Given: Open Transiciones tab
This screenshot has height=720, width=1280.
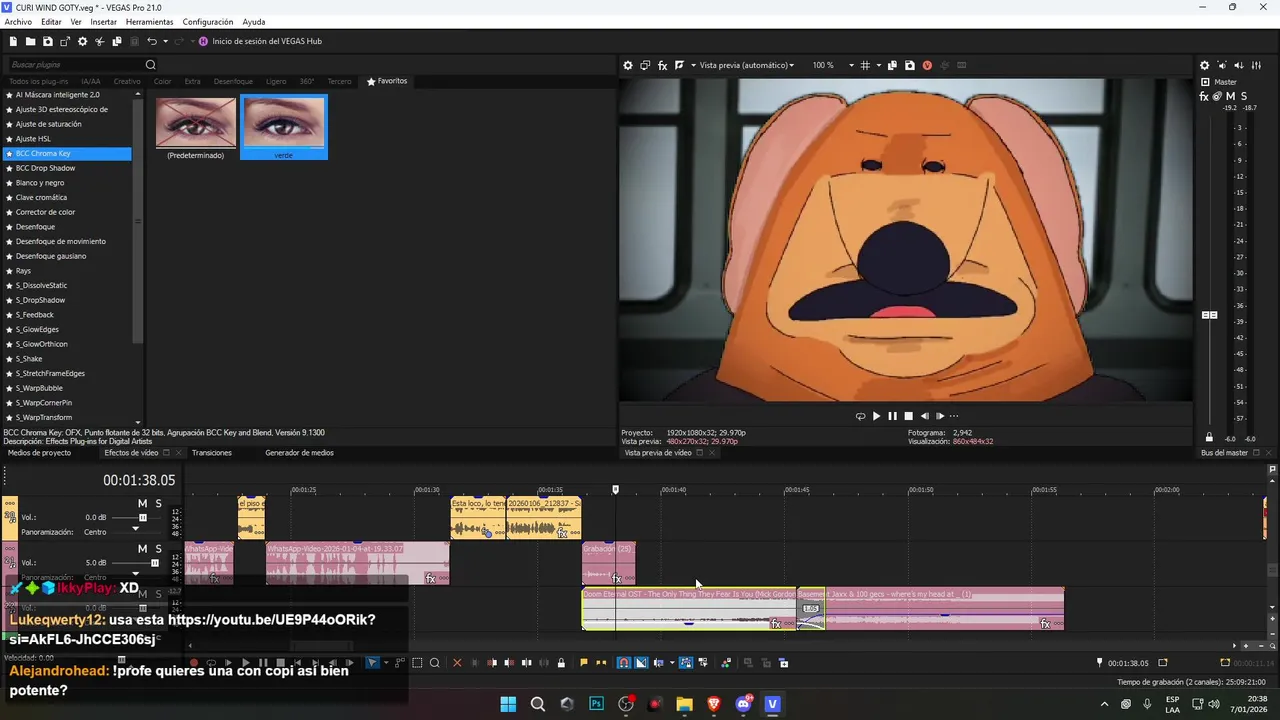Looking at the screenshot, I should point(212,453).
